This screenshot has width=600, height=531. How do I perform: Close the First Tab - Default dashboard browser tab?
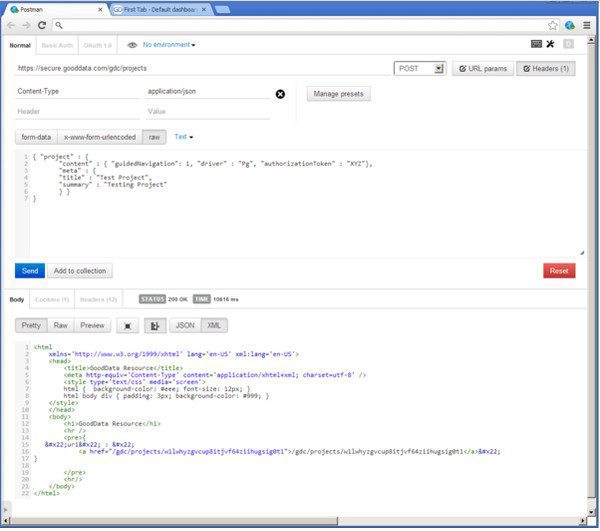pos(204,10)
